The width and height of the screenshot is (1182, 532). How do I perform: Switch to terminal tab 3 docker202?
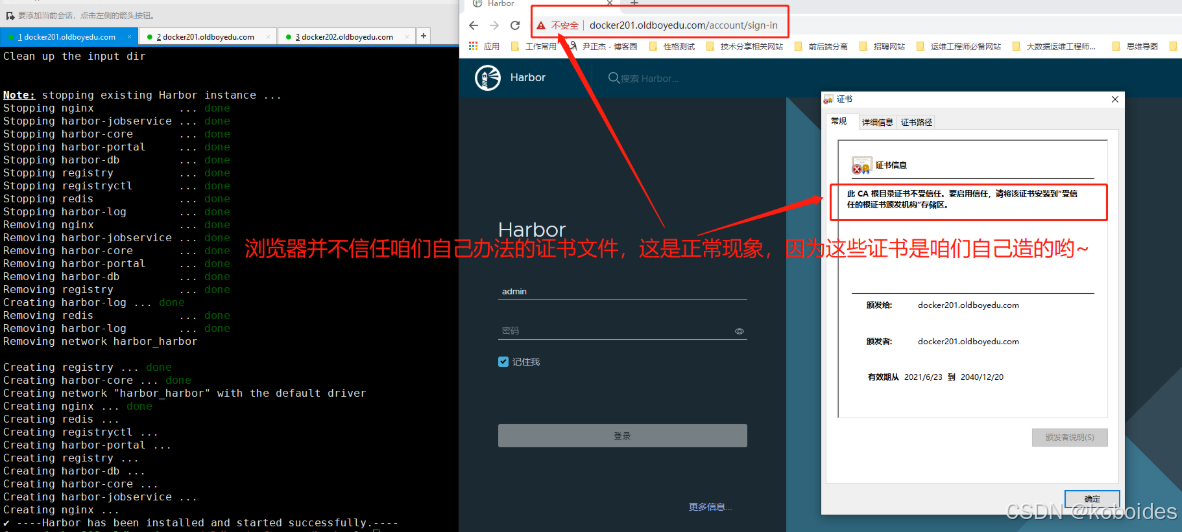point(345,36)
